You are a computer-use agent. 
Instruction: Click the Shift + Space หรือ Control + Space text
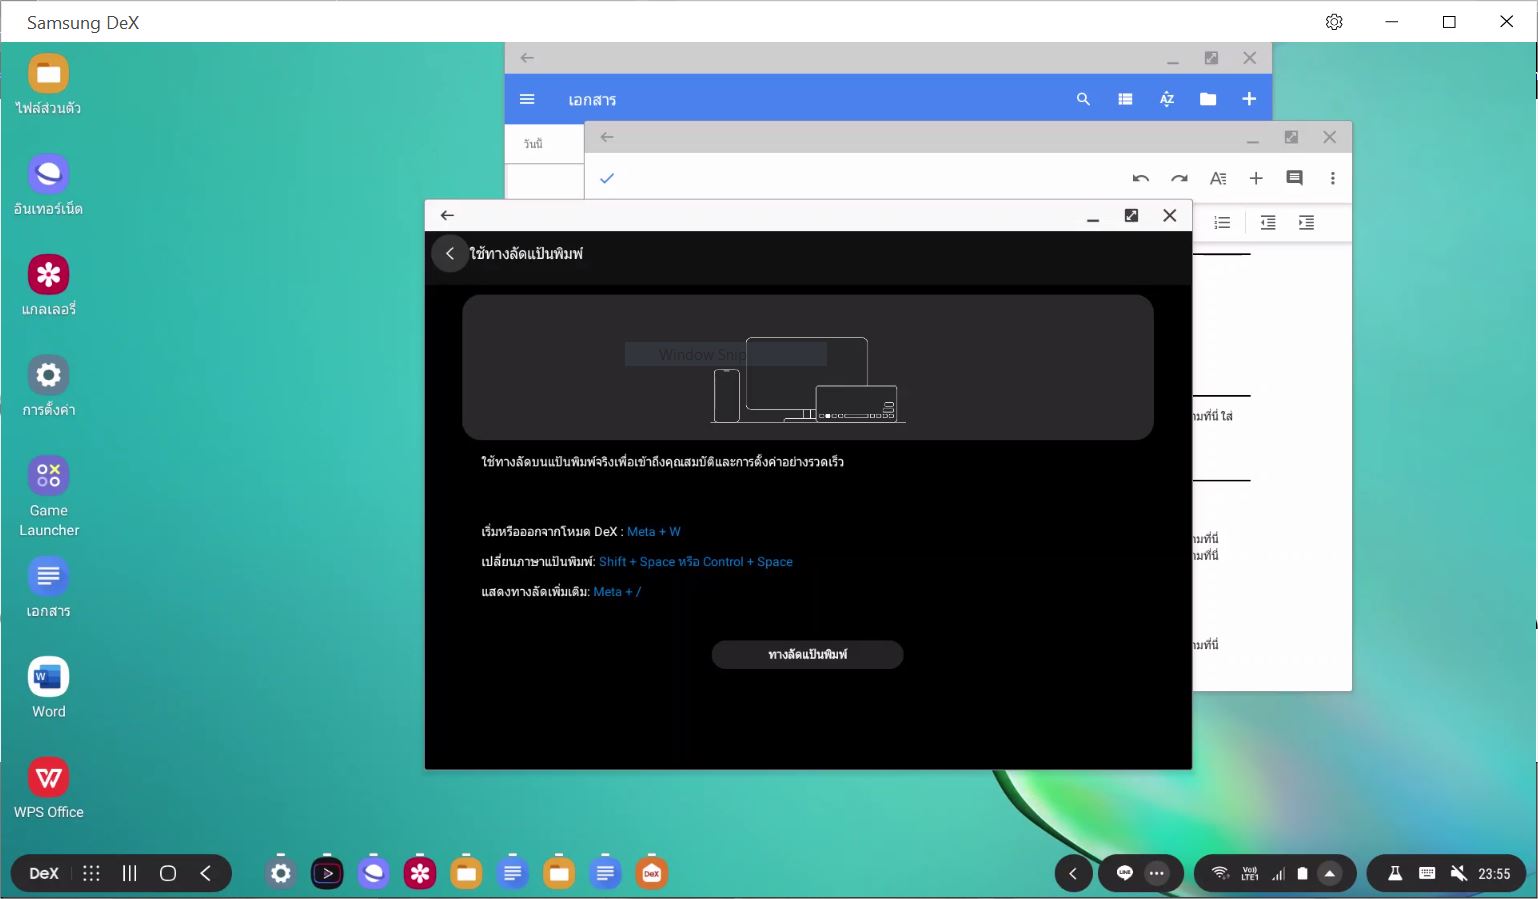coord(696,562)
